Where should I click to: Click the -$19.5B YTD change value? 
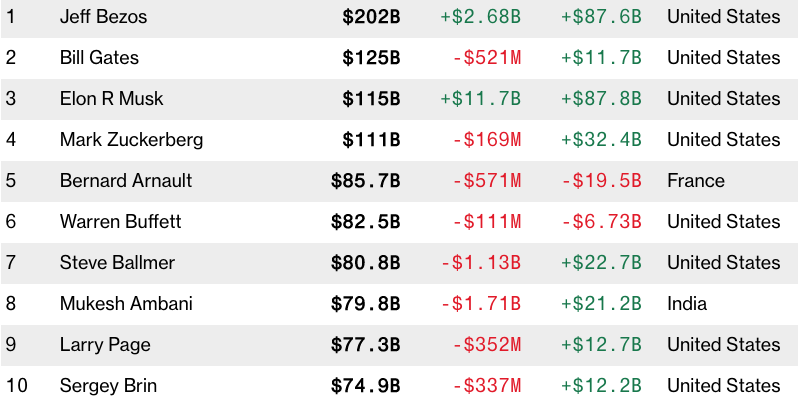point(601,181)
